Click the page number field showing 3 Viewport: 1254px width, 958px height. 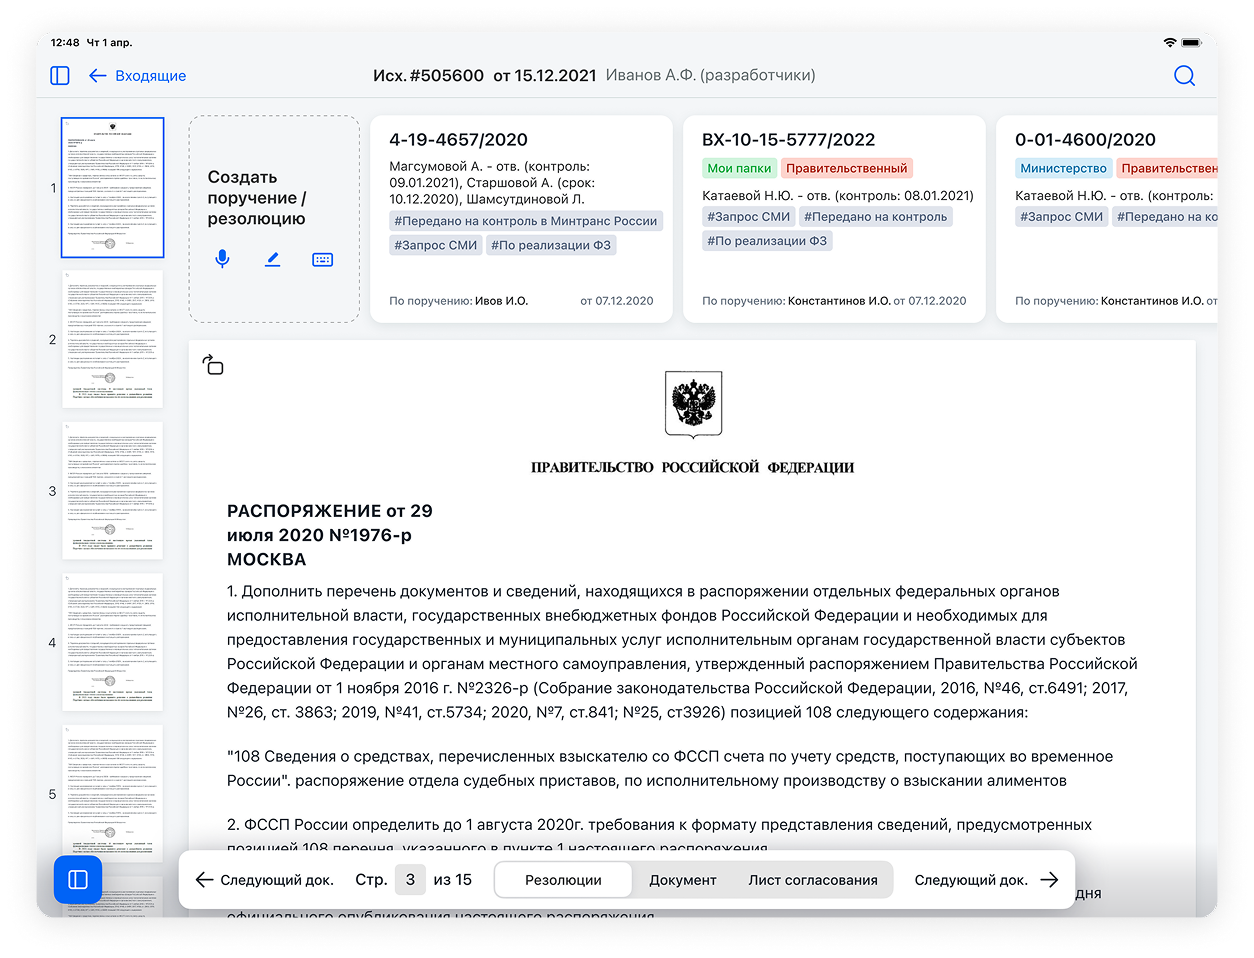pos(410,880)
